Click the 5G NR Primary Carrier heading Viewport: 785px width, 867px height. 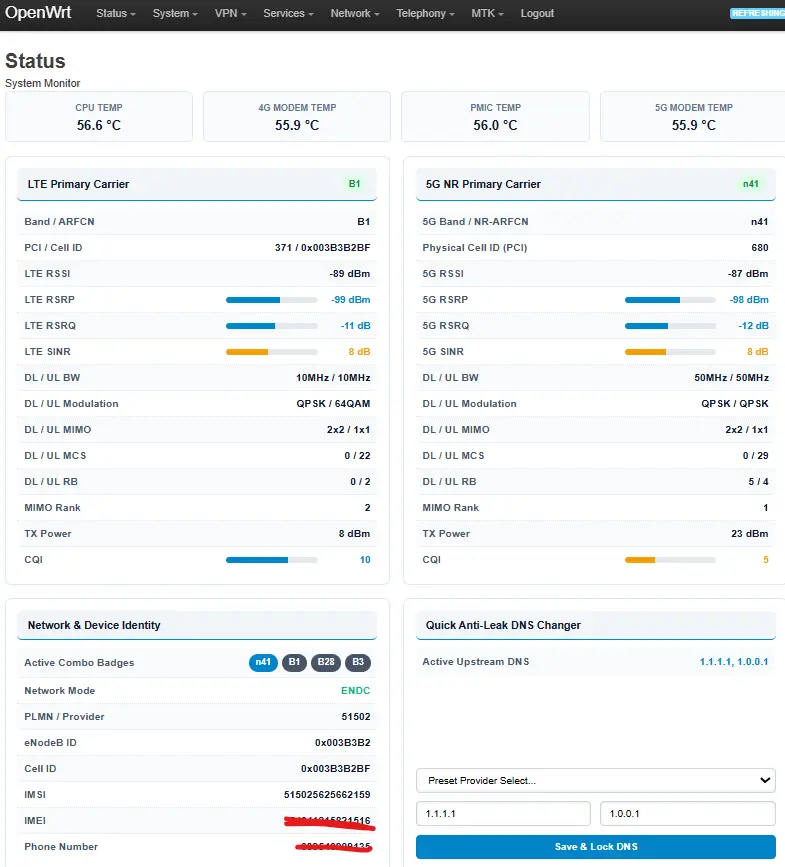[x=483, y=184]
